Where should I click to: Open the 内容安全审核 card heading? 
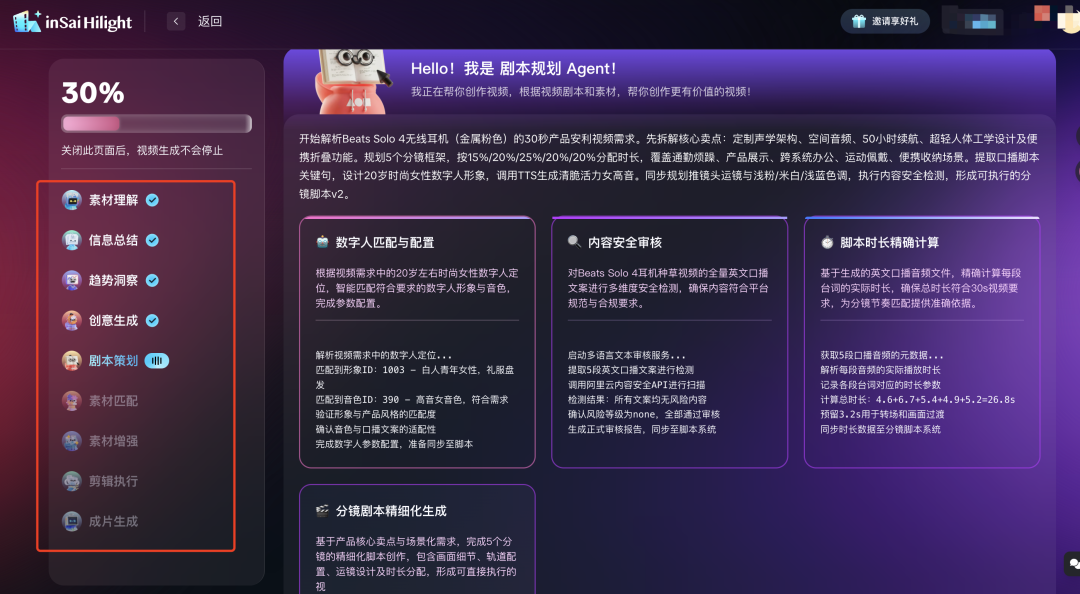(x=624, y=242)
